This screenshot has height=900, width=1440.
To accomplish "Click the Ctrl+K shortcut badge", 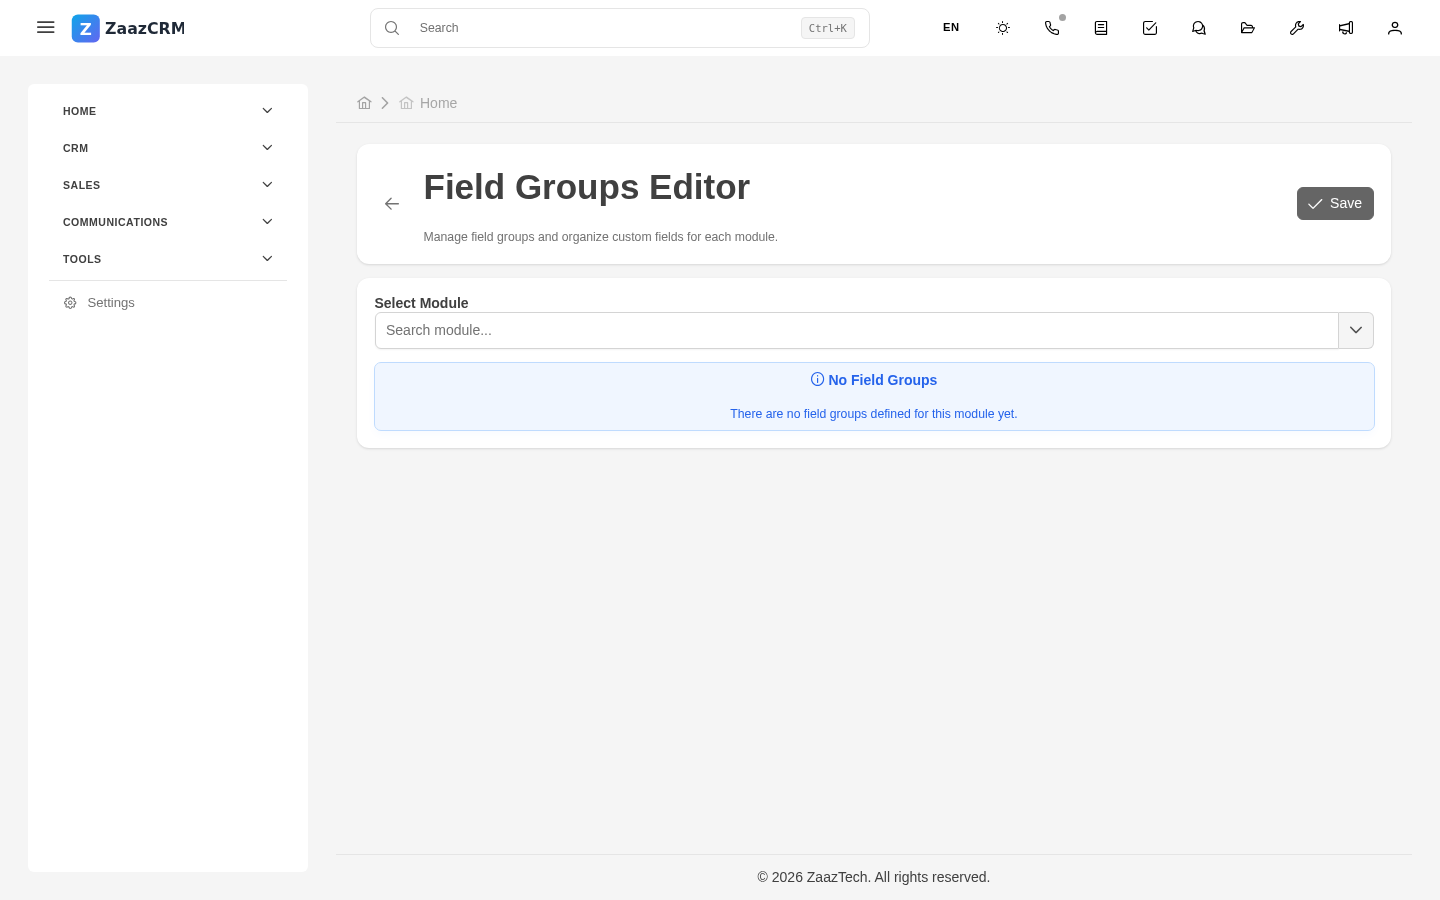I will pos(828,28).
